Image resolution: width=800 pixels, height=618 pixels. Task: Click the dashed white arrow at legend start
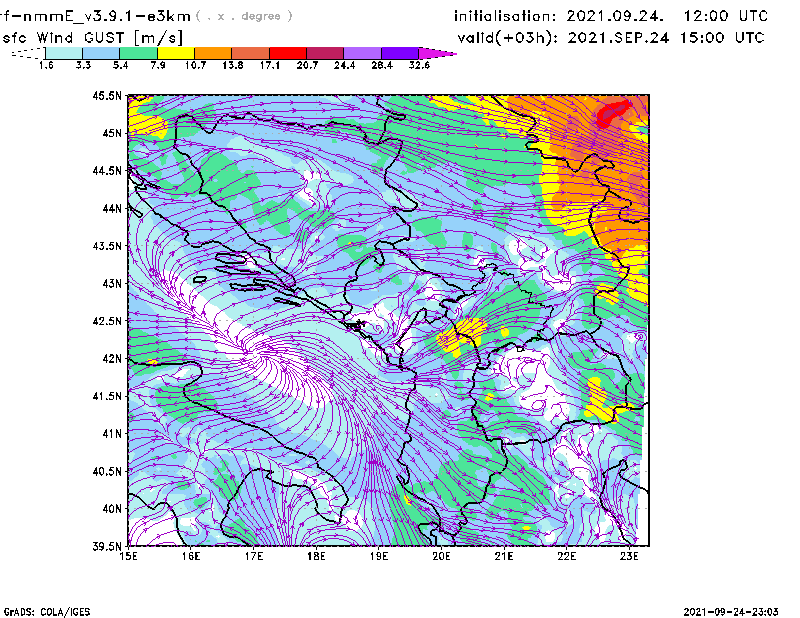point(28,53)
